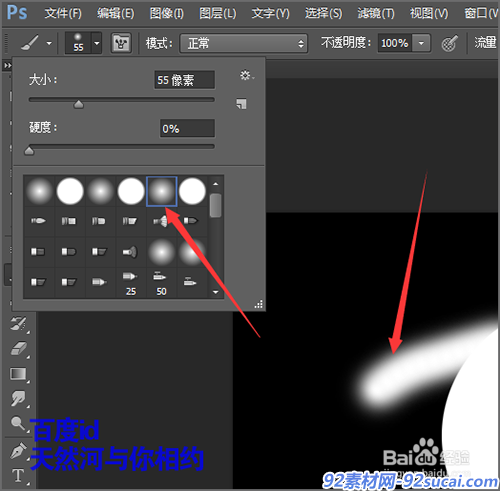Screen dimensions: 500x491
Task: Select the Gradient tool
Action: click(x=19, y=374)
